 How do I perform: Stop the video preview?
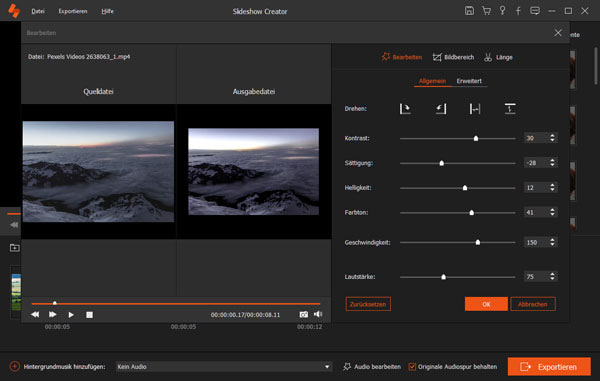click(x=89, y=314)
